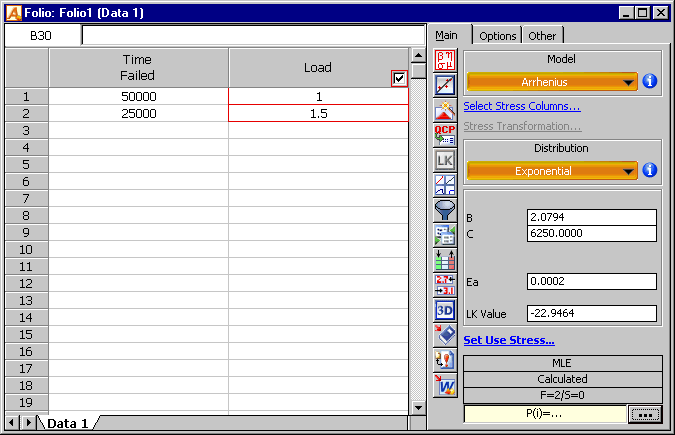
Task: Expand the Exponential distribution dropdown
Action: pos(552,171)
